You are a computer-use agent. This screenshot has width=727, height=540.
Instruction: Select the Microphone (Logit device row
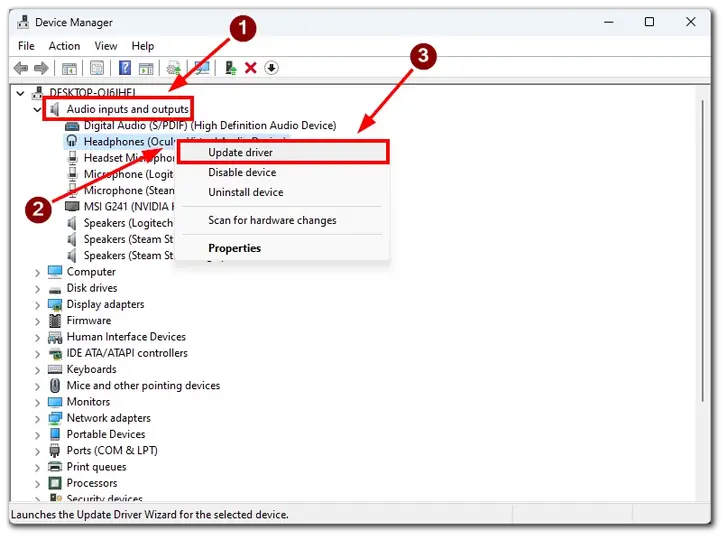(120, 174)
